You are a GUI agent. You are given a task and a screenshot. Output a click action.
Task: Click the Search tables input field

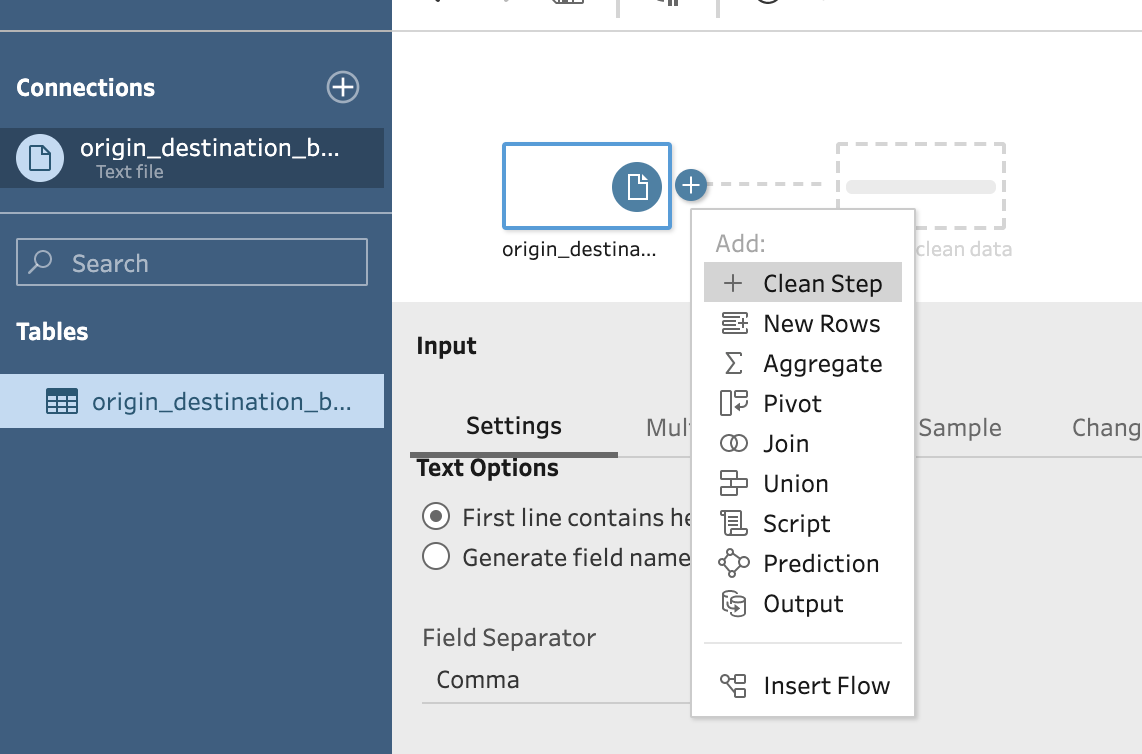click(x=192, y=263)
